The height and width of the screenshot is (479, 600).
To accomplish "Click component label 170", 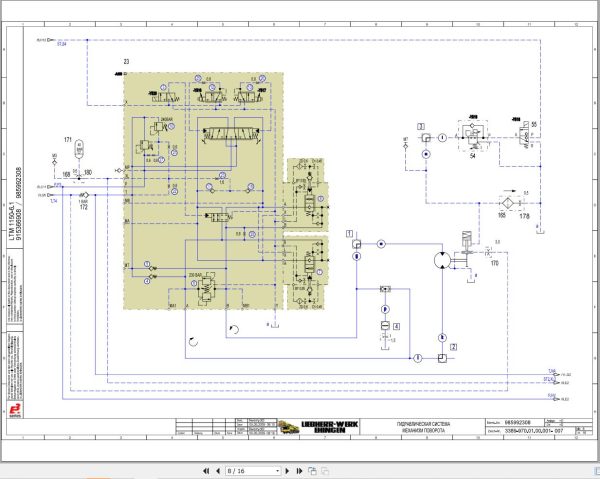I will click(x=494, y=263).
